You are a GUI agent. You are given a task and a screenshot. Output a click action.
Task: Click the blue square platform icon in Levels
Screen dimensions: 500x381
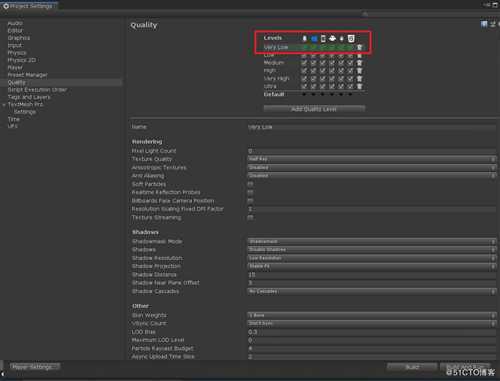314,39
